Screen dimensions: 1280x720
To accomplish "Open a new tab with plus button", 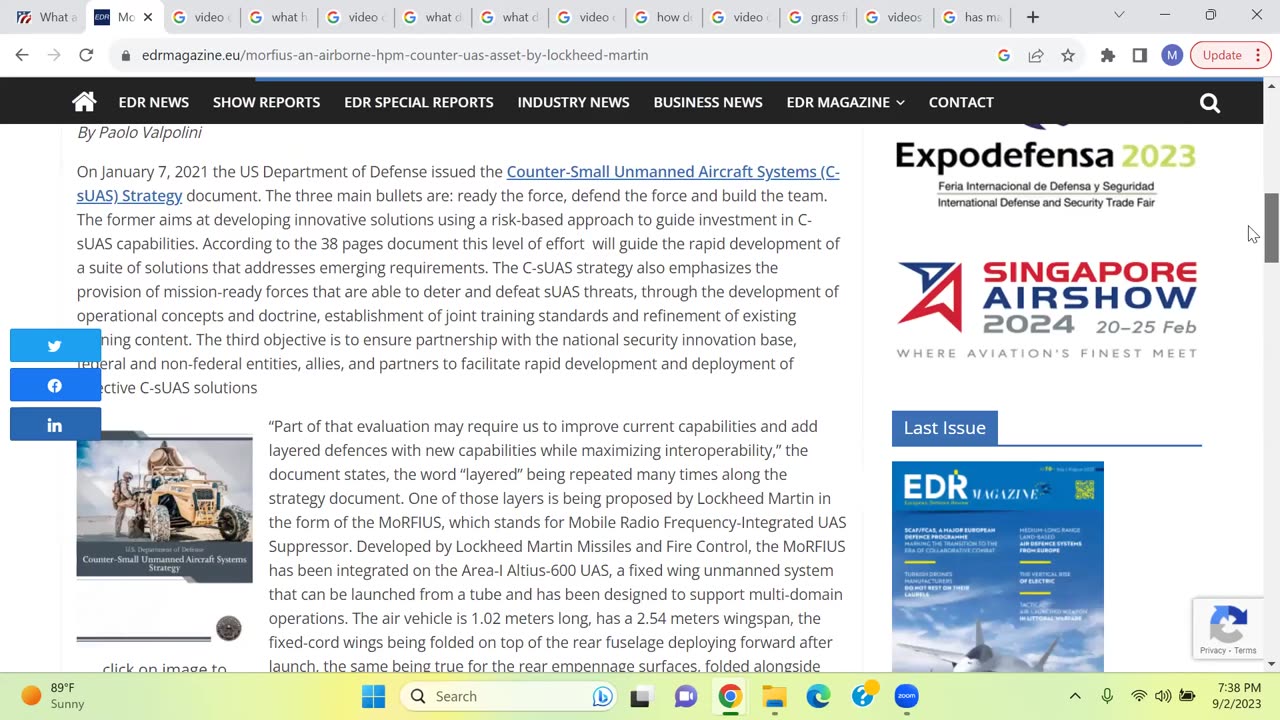I will pyautogui.click(x=1033, y=17).
